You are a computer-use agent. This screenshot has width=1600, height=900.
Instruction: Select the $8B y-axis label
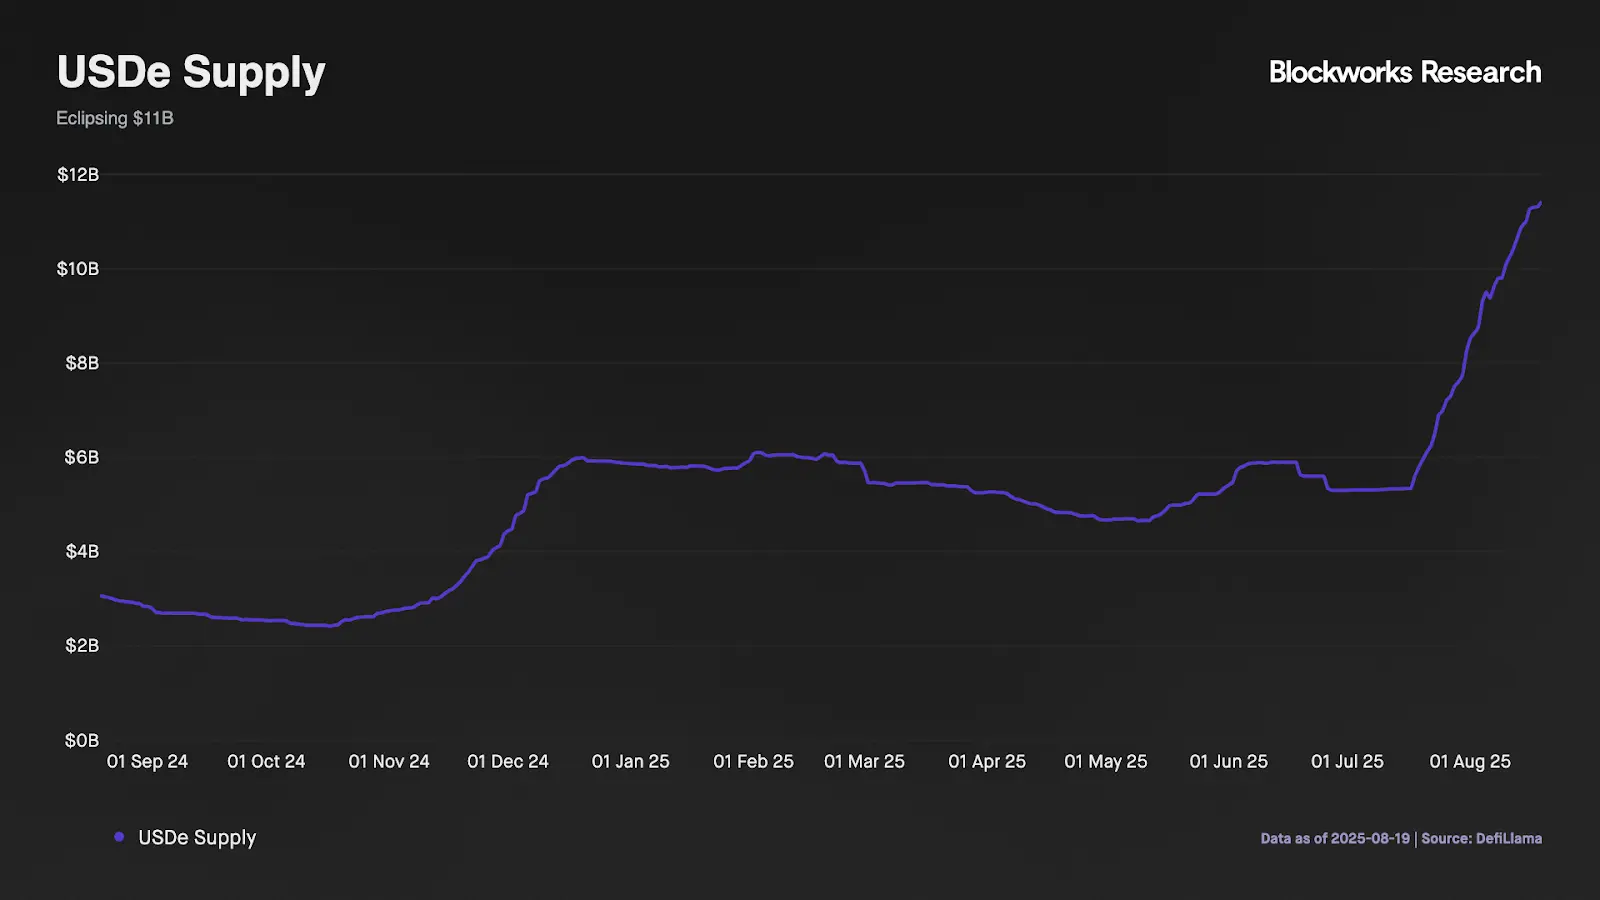82,363
